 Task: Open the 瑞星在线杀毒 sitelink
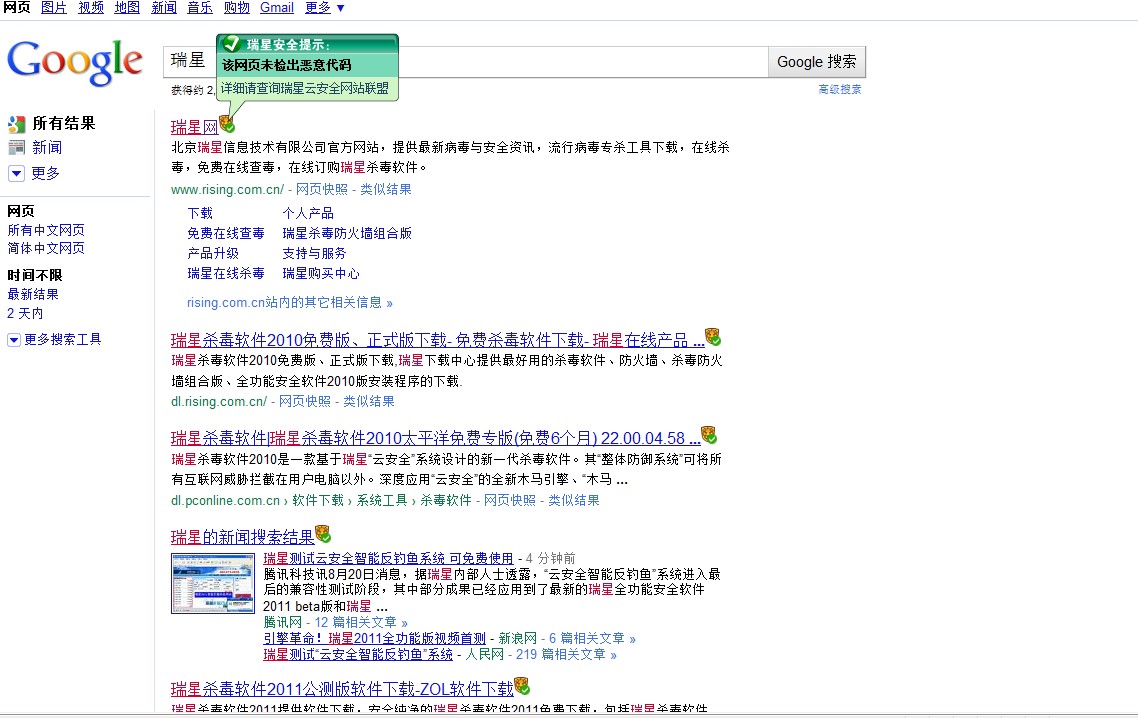(x=226, y=274)
